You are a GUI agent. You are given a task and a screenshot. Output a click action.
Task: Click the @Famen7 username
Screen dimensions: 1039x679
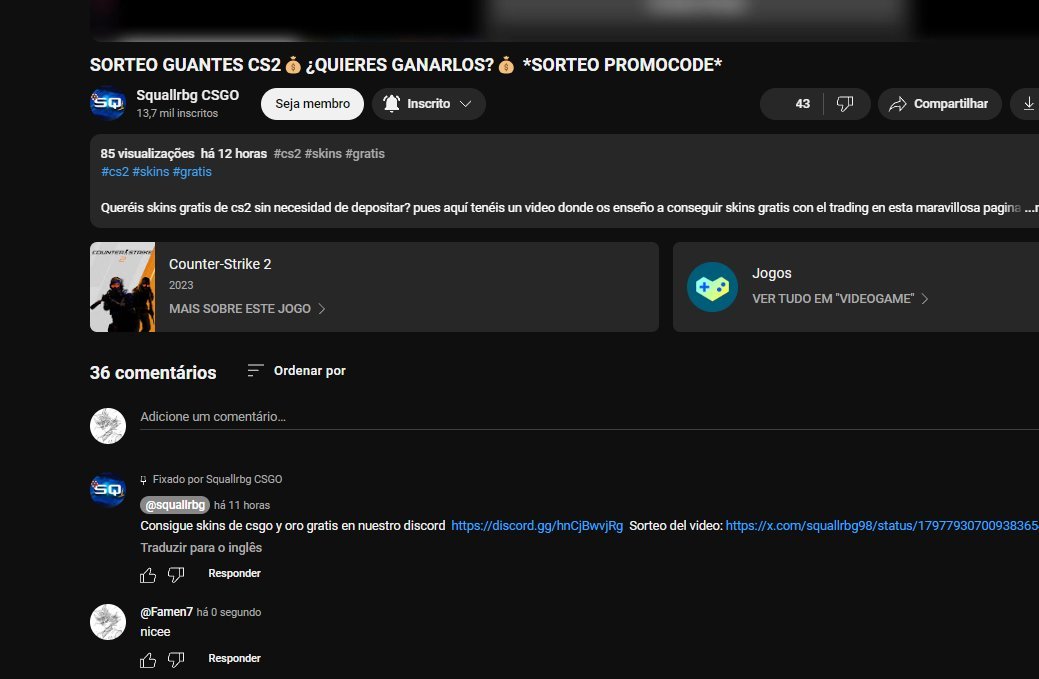coord(166,612)
